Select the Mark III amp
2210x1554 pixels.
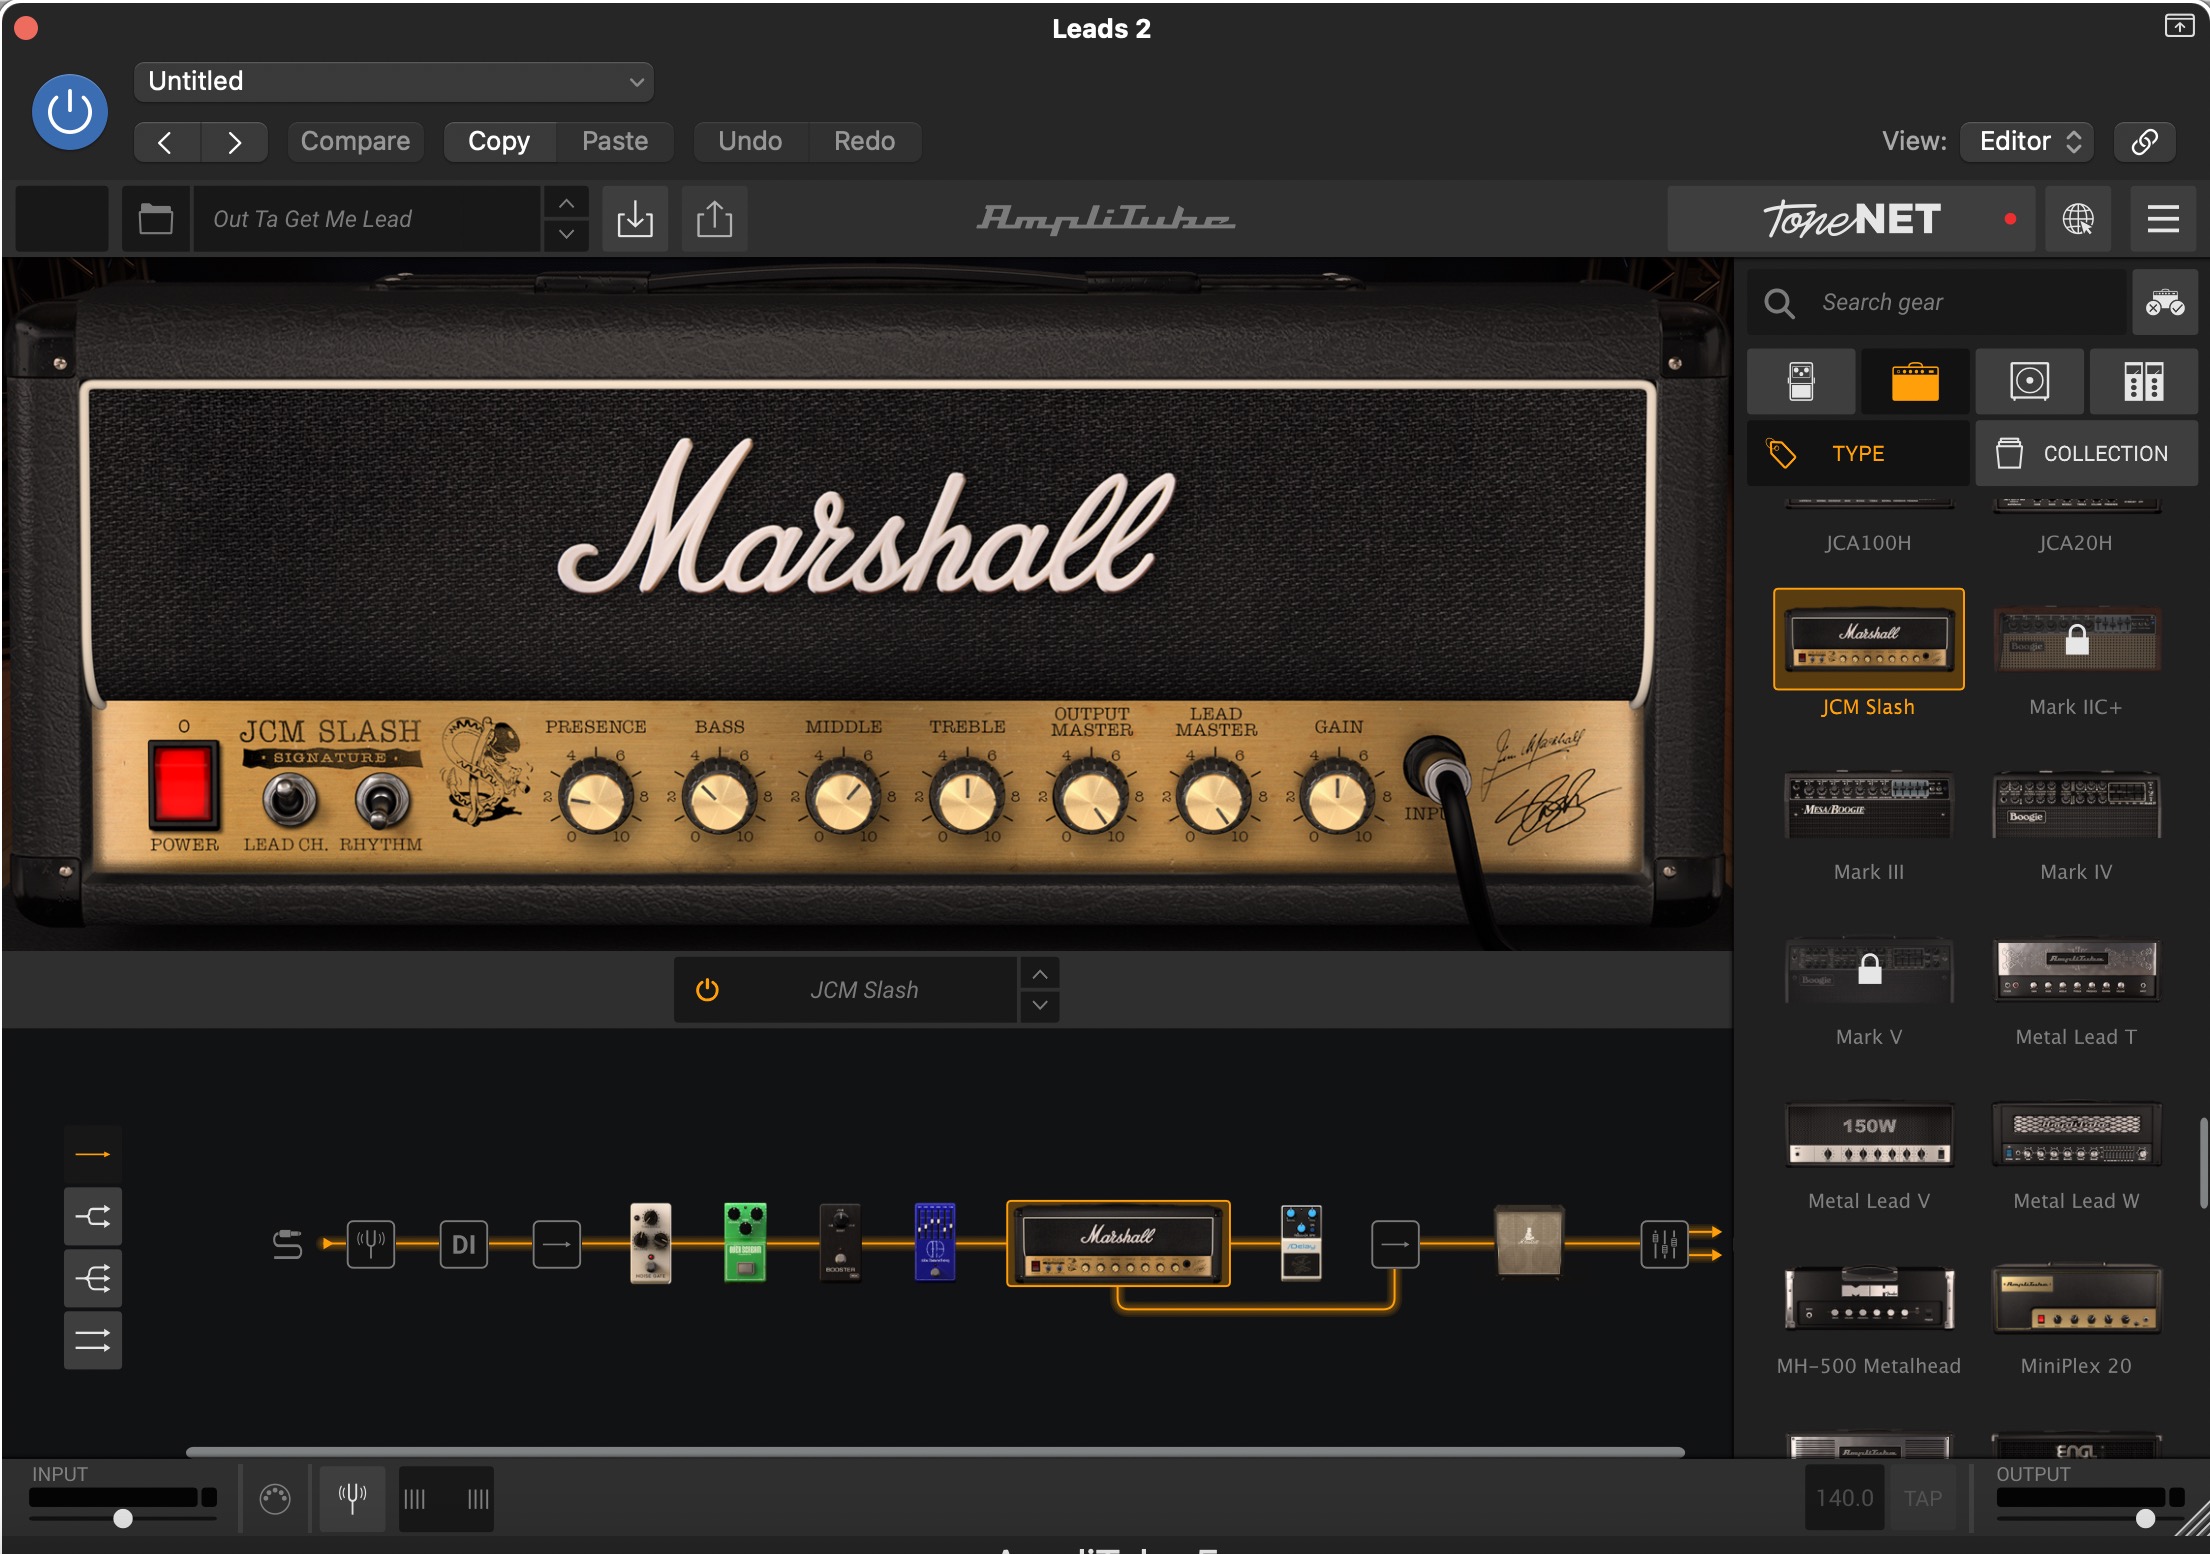click(1868, 805)
